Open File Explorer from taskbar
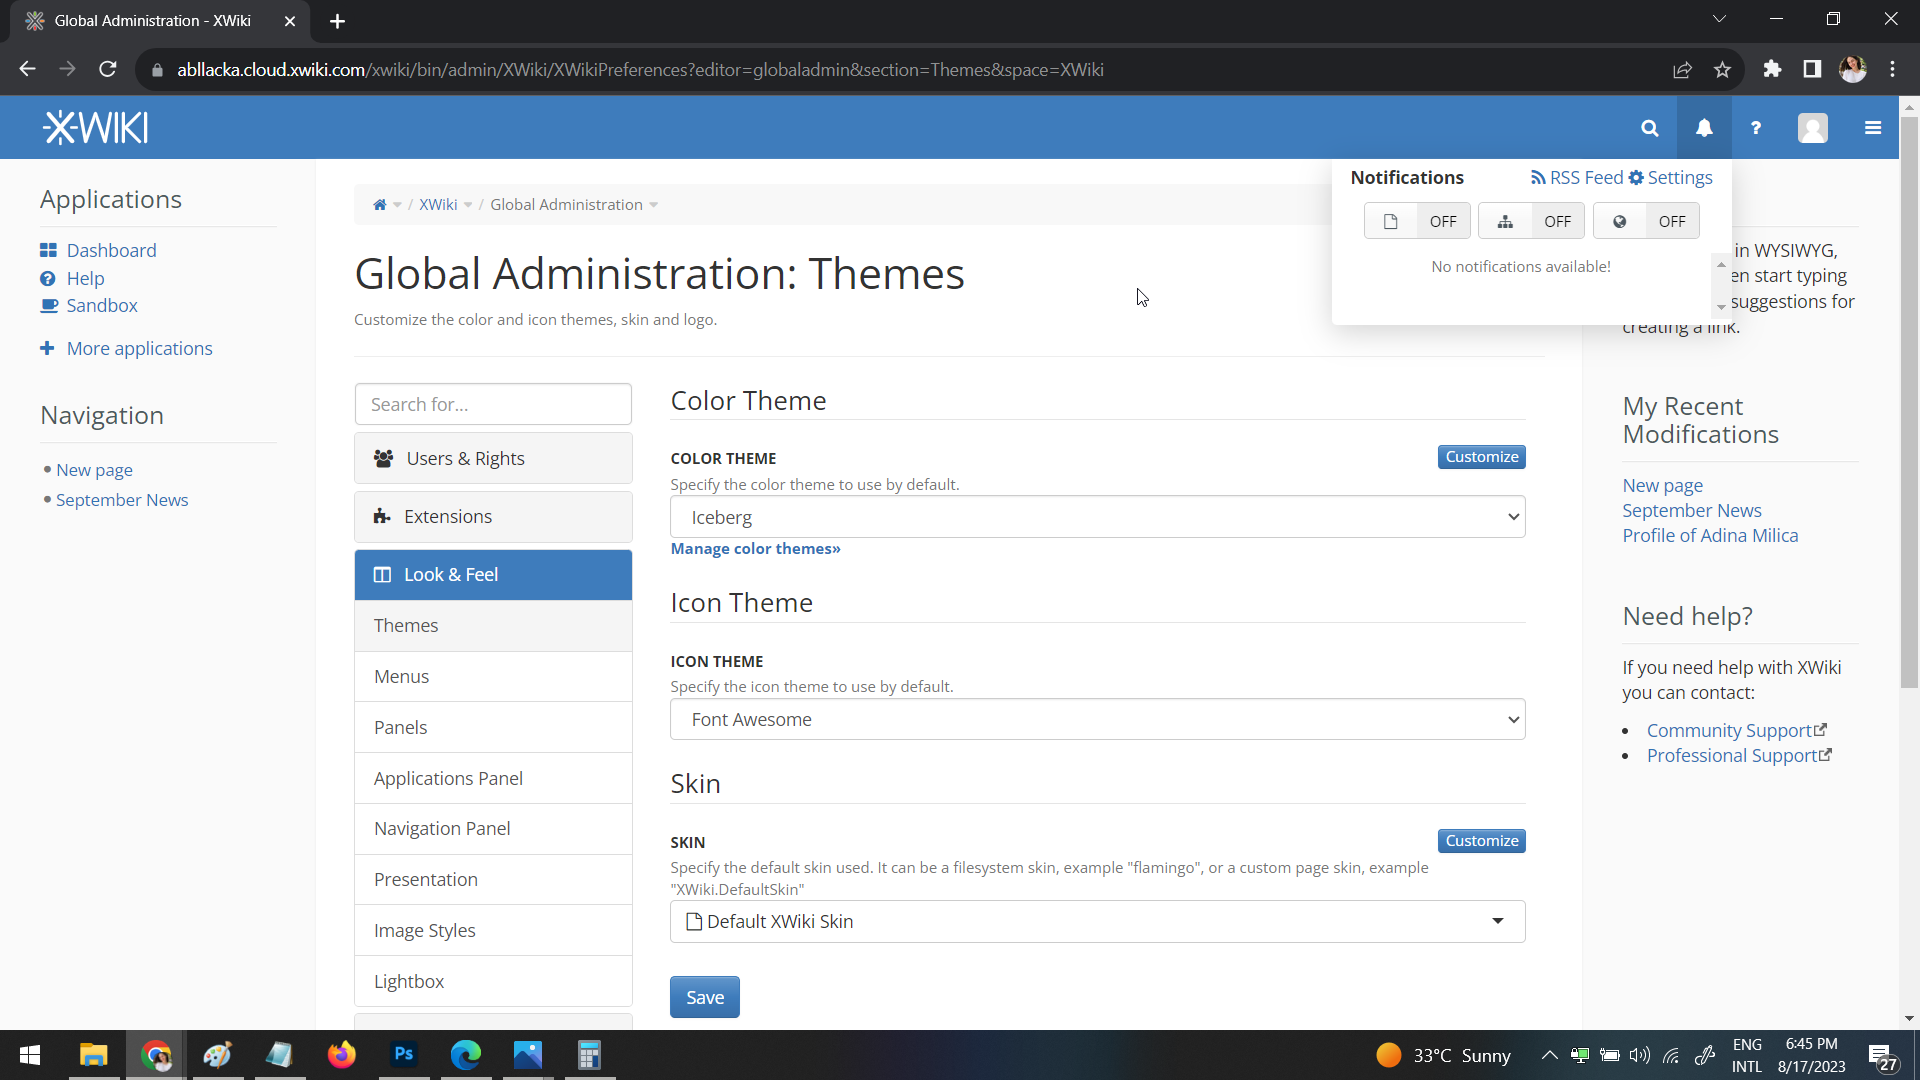1920x1080 pixels. pyautogui.click(x=93, y=1055)
